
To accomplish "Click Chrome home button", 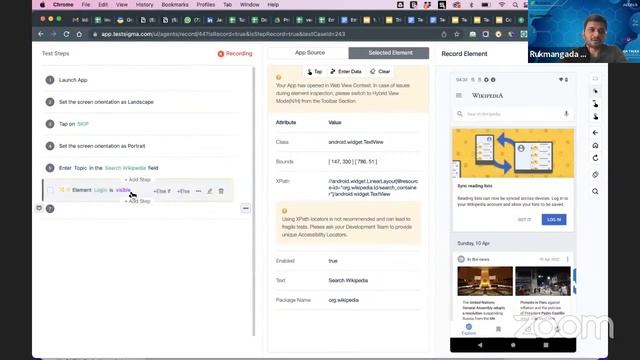I will [x=79, y=34].
